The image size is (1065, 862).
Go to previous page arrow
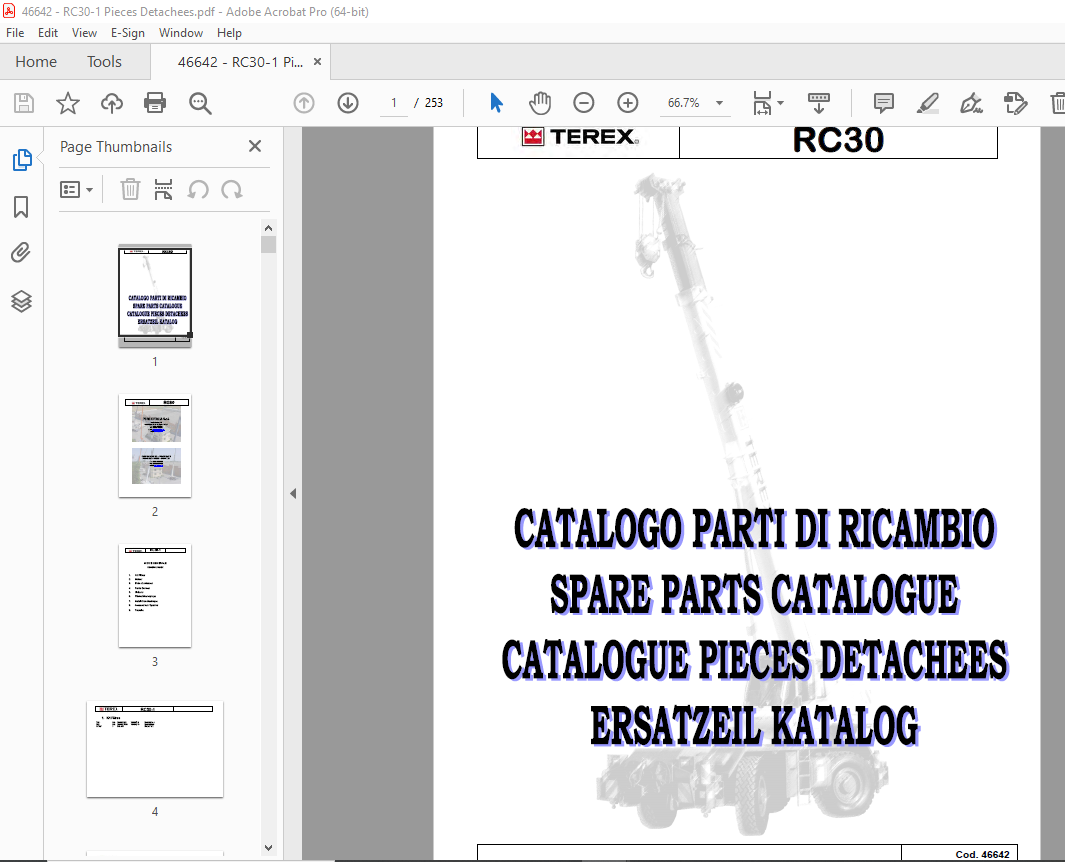304,103
